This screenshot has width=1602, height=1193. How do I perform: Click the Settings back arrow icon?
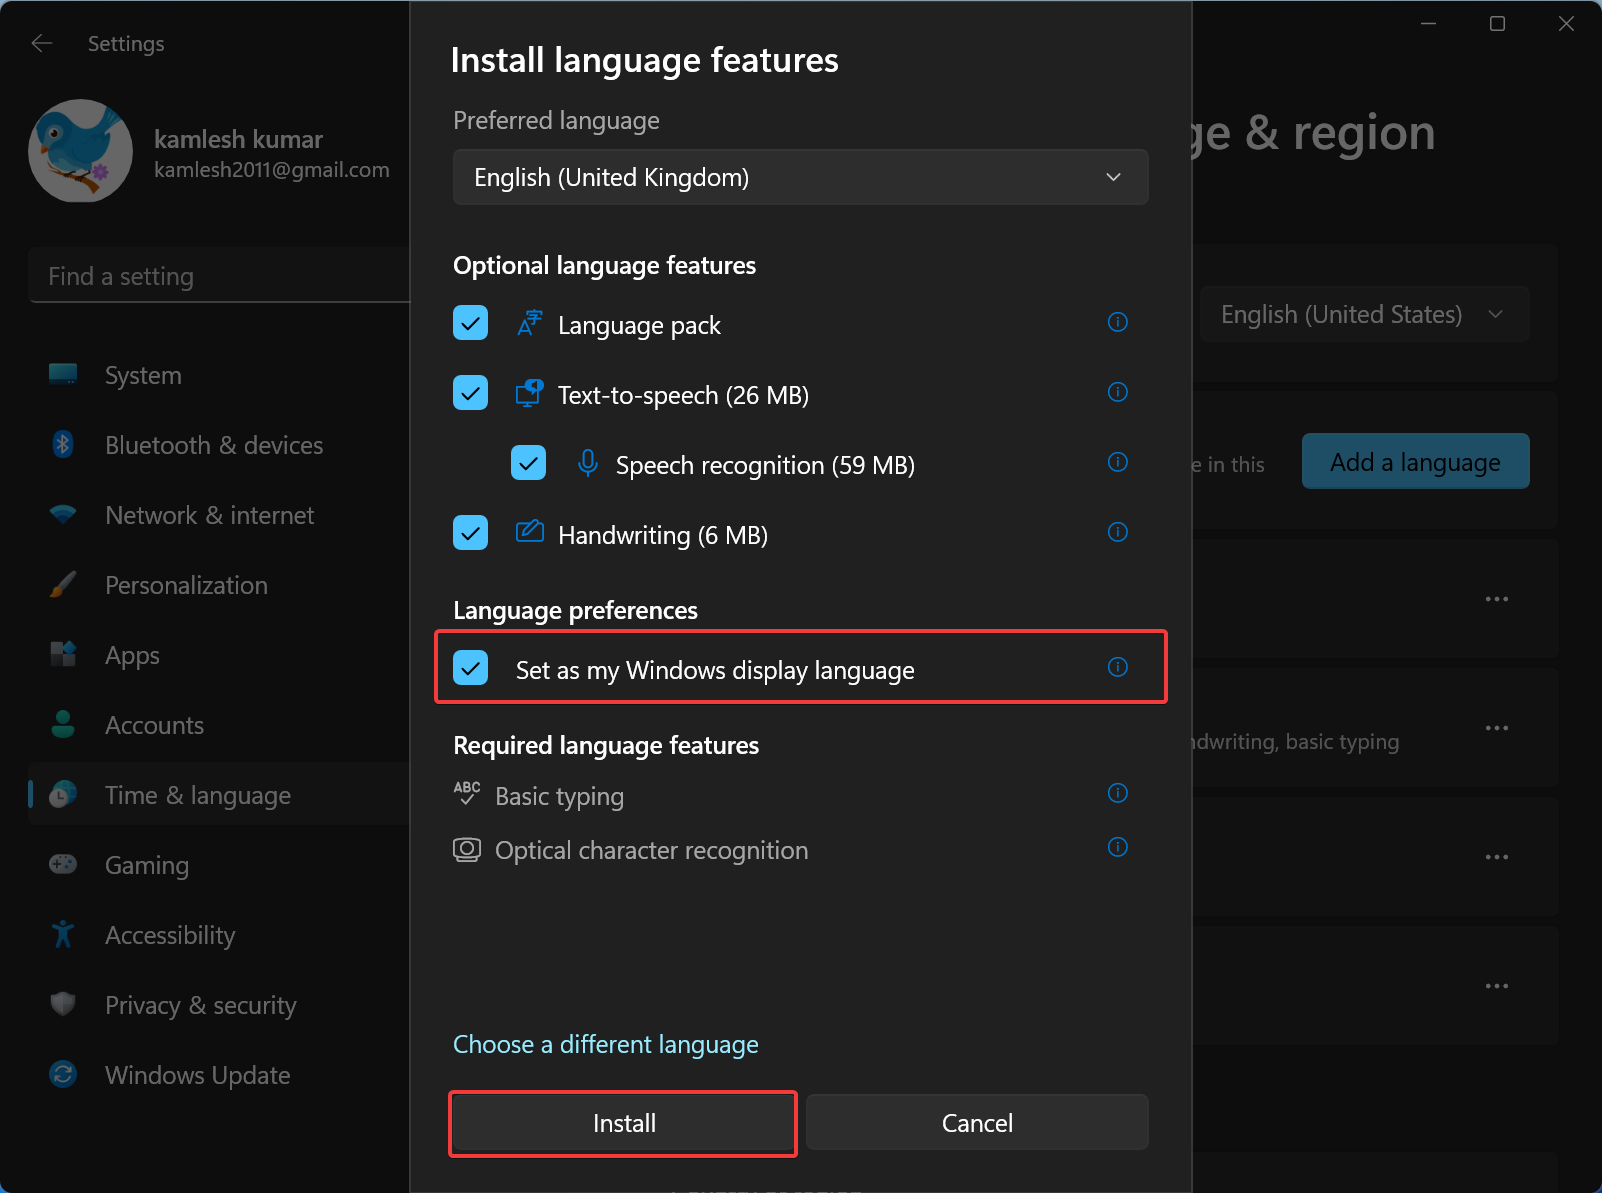tap(41, 43)
